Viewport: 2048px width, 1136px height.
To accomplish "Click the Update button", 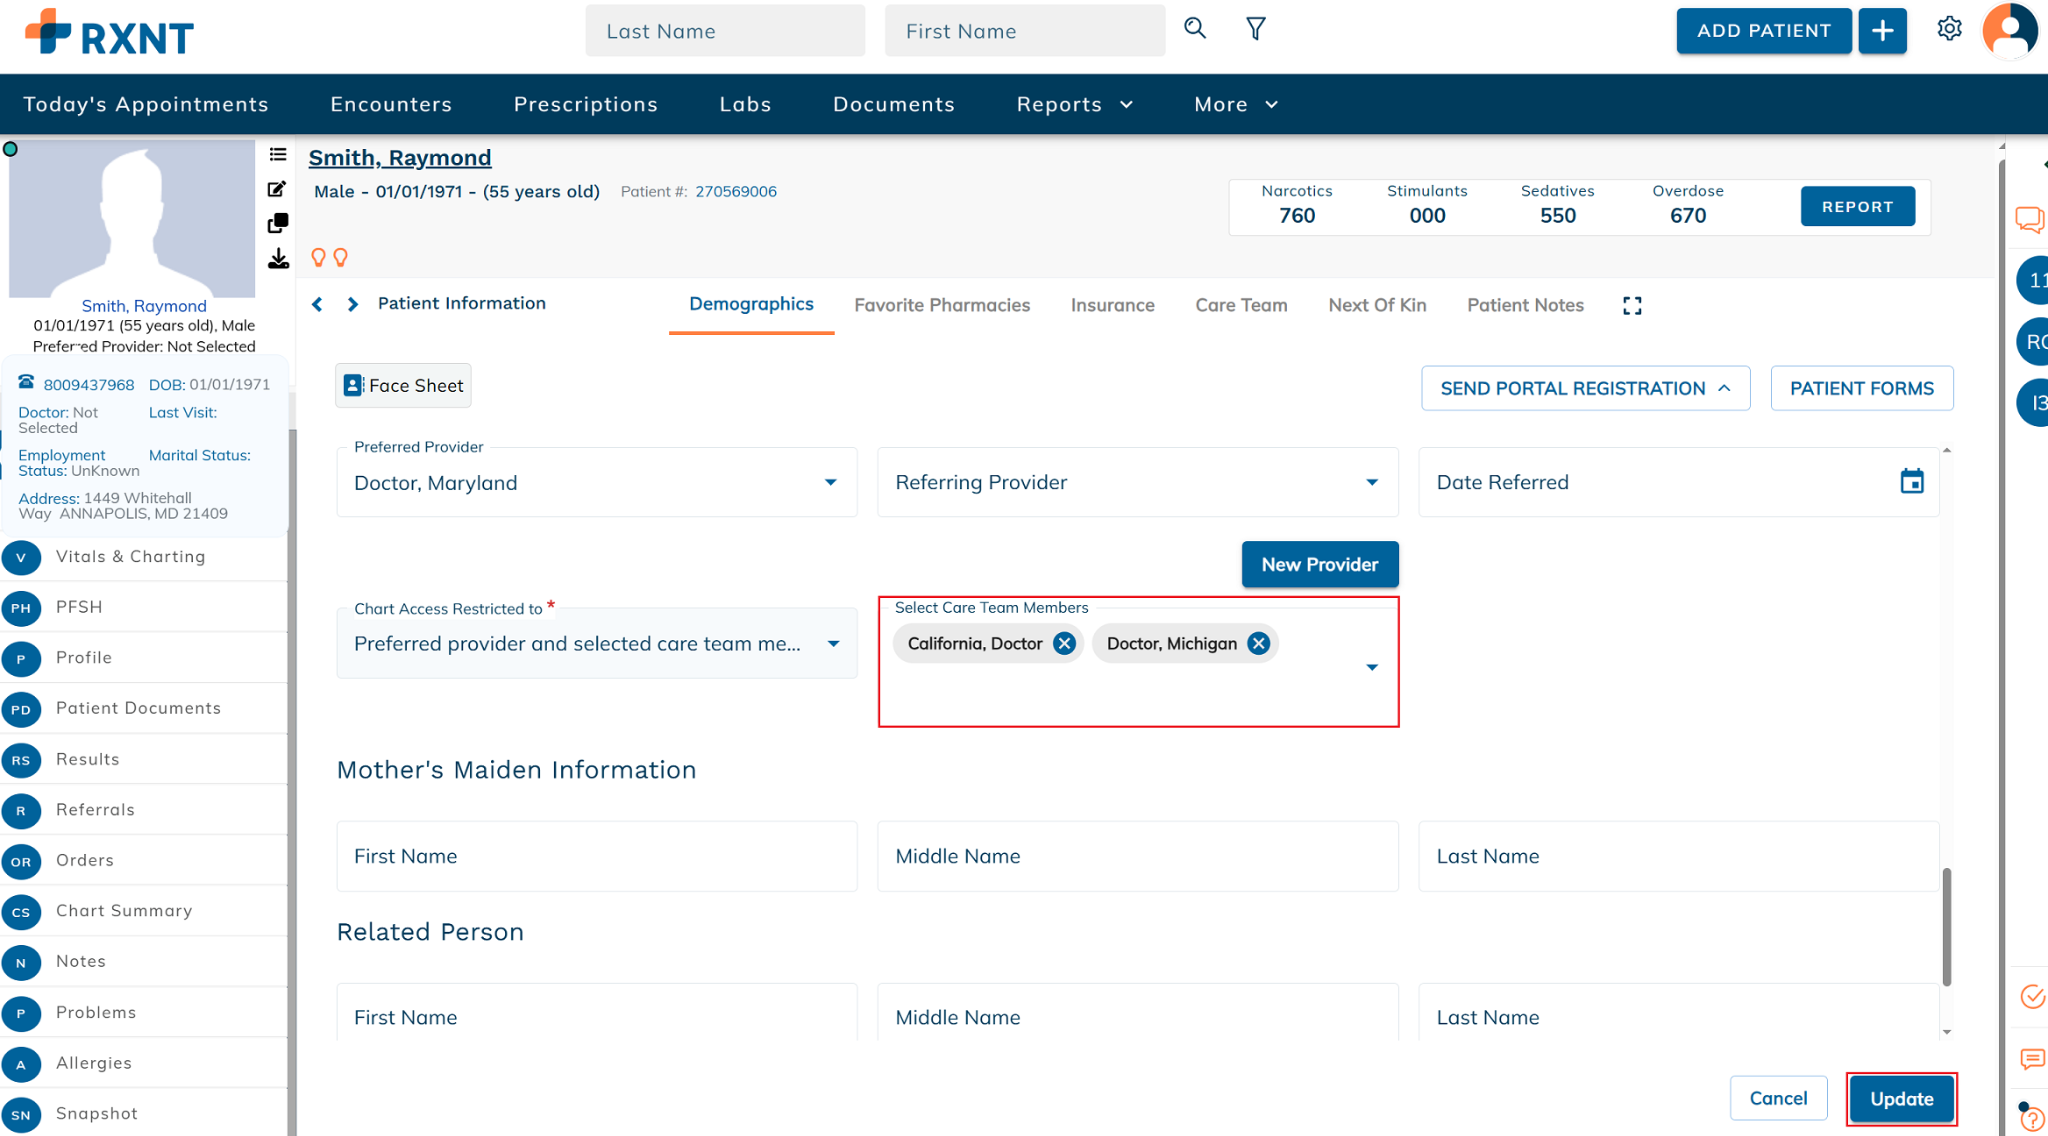I will 1901,1099.
